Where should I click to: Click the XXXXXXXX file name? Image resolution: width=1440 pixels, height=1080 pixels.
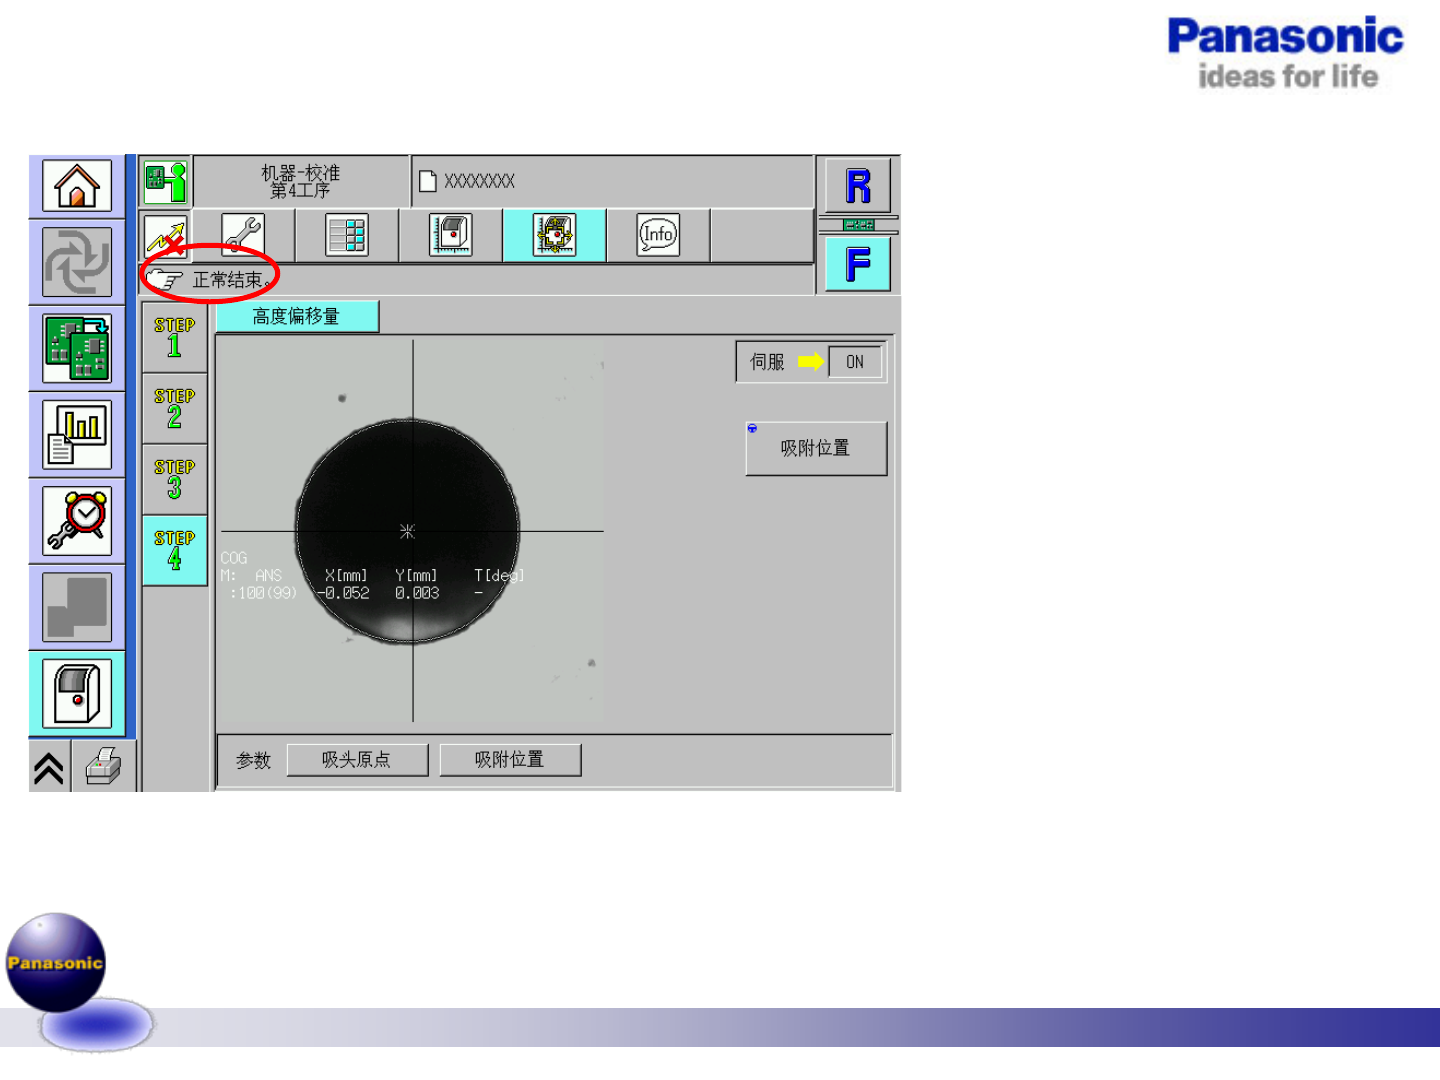coord(479,181)
